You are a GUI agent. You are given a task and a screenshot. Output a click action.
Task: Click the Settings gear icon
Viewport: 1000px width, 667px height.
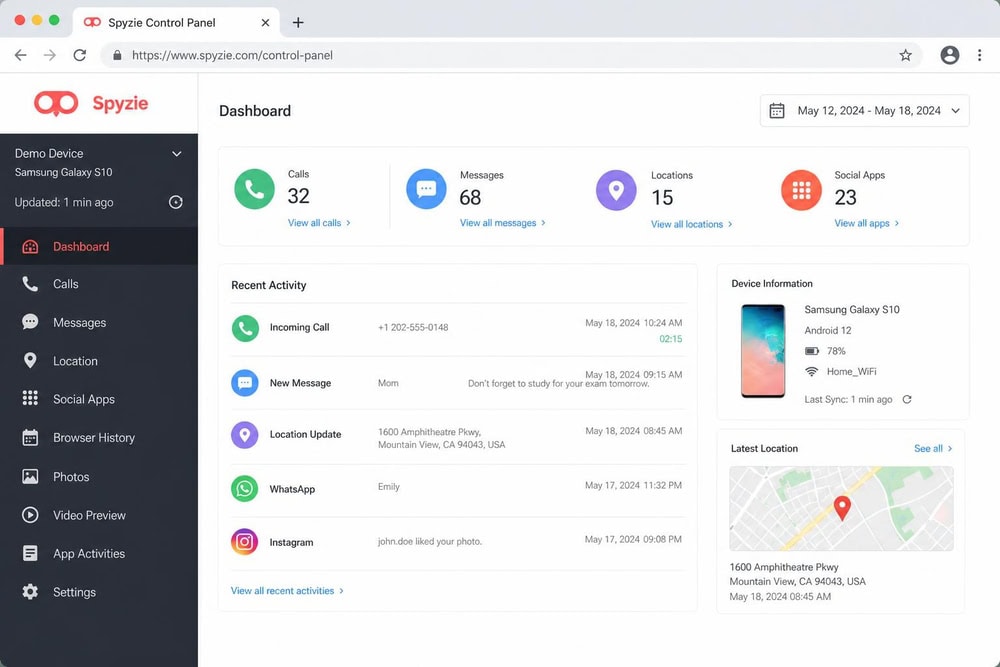(30, 592)
